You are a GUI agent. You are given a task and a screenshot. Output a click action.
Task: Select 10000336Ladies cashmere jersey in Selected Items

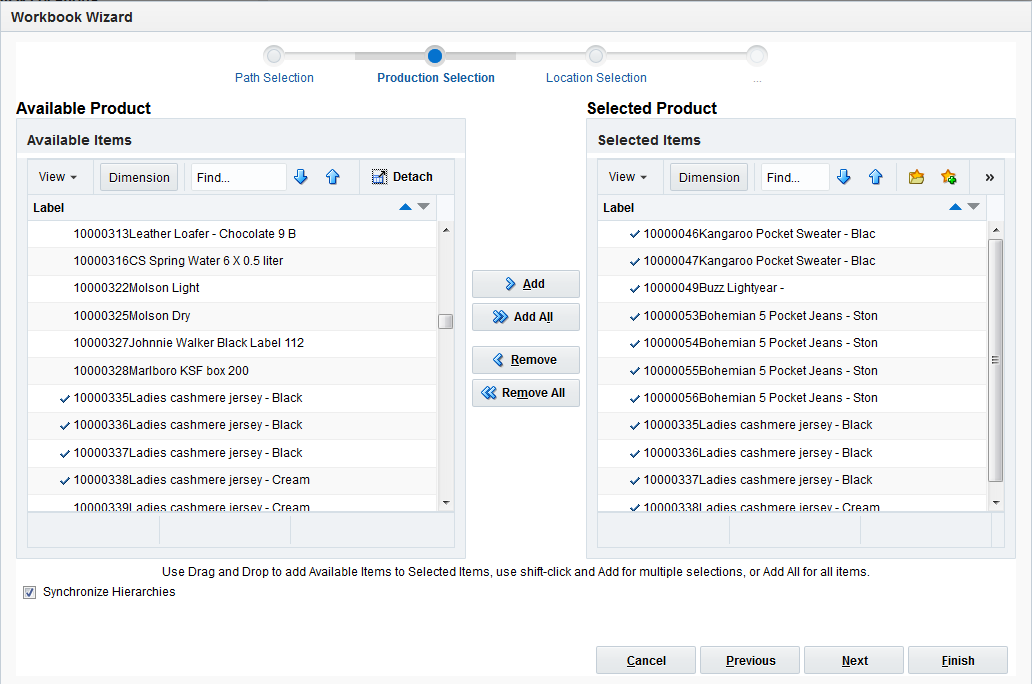(x=792, y=453)
